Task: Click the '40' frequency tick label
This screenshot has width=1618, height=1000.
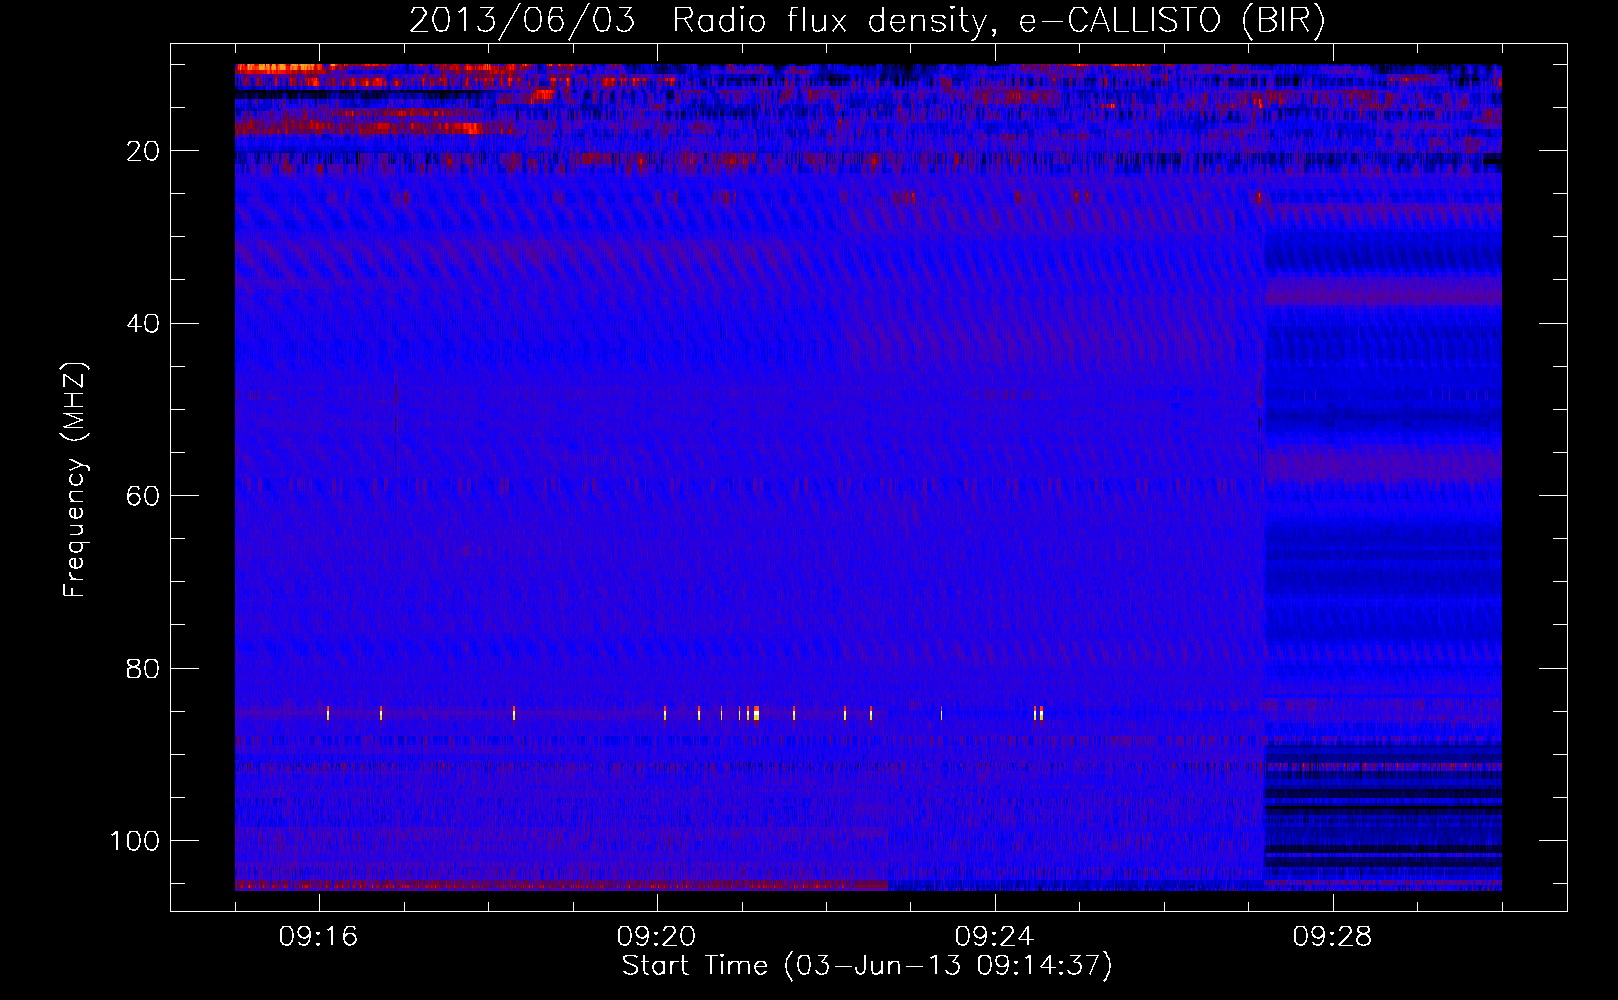Action: coord(144,324)
